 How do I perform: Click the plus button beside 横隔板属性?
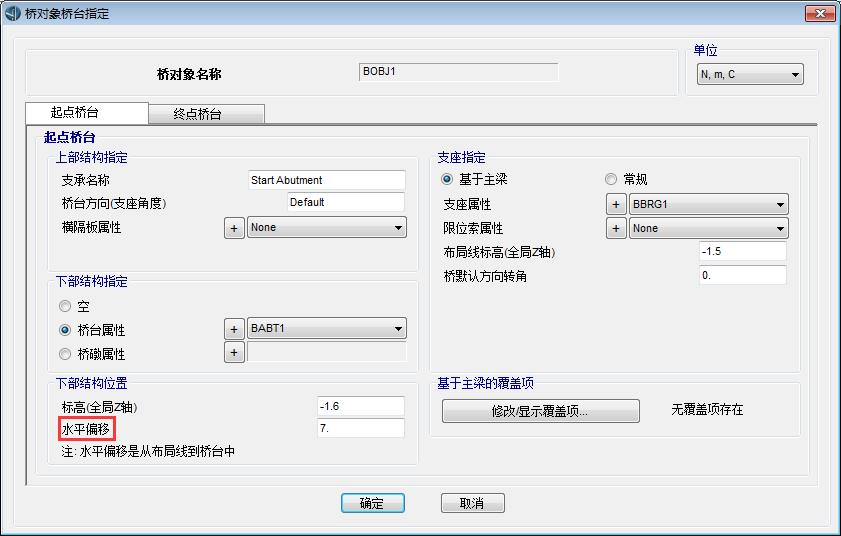(233, 228)
